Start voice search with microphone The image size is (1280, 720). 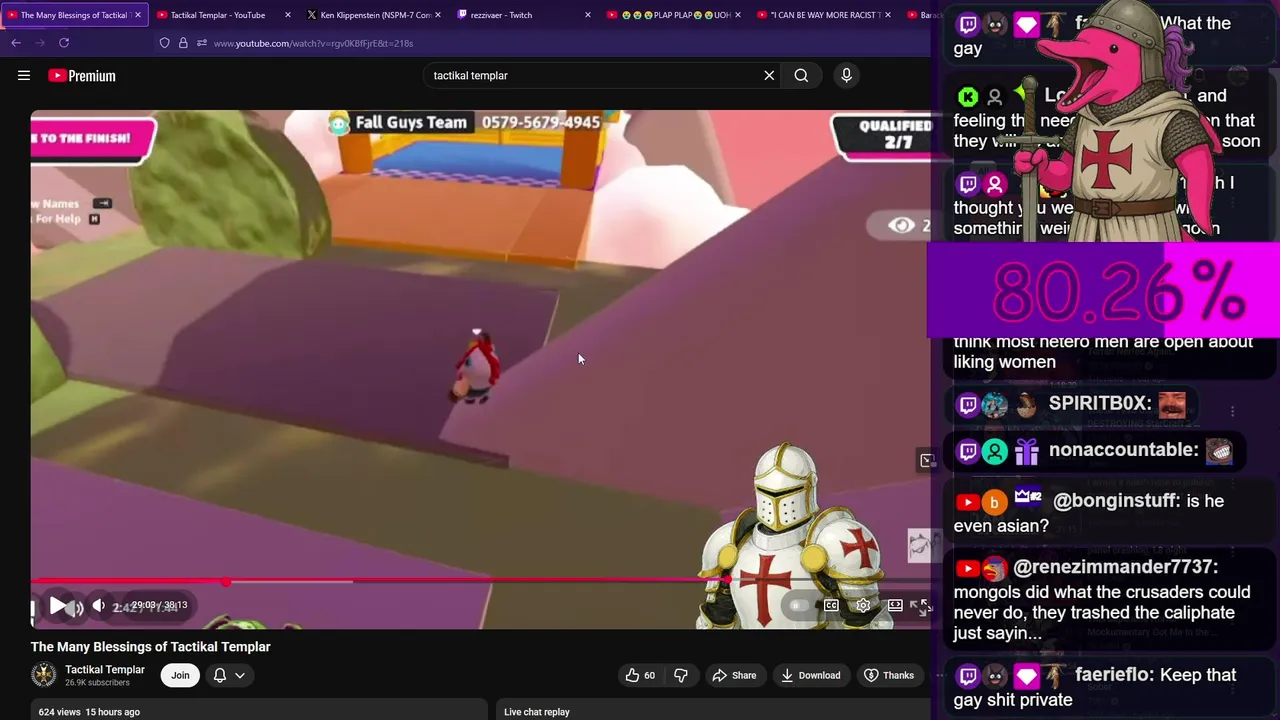(x=846, y=75)
